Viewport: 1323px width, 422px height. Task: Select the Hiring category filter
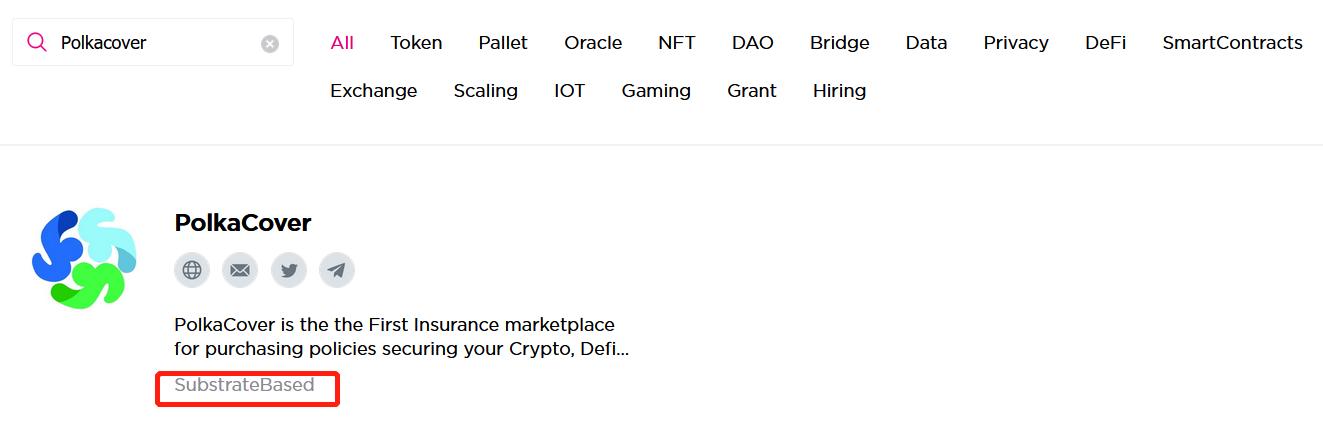click(840, 91)
